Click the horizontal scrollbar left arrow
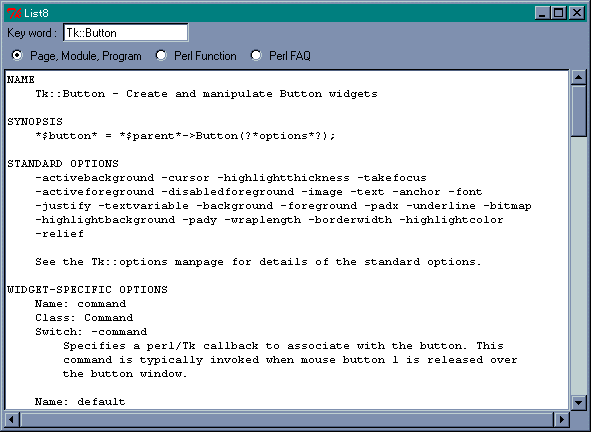 pyautogui.click(x=12, y=419)
